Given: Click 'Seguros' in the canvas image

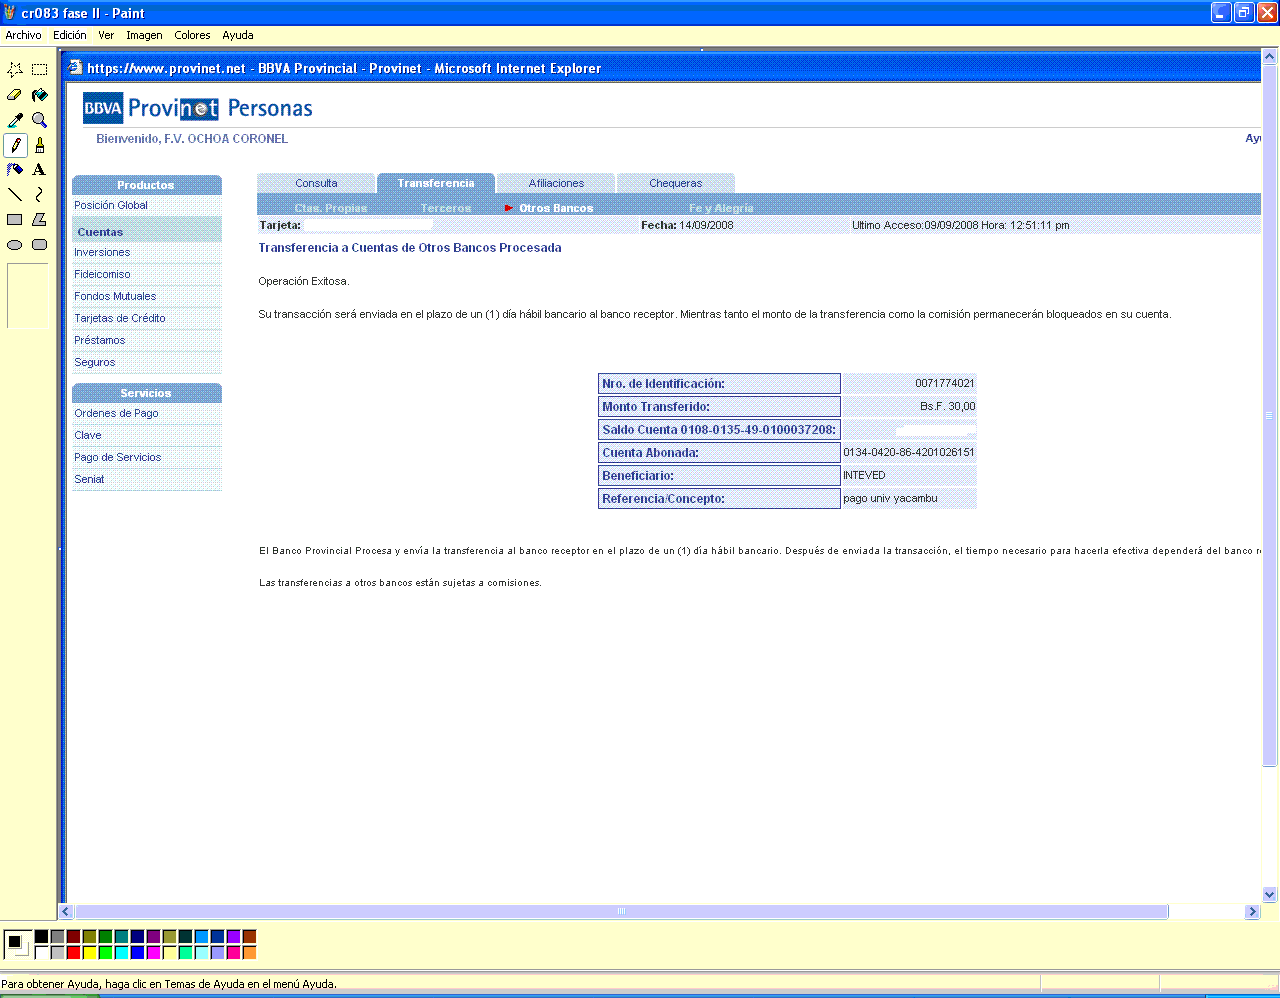Looking at the screenshot, I should click(x=95, y=362).
